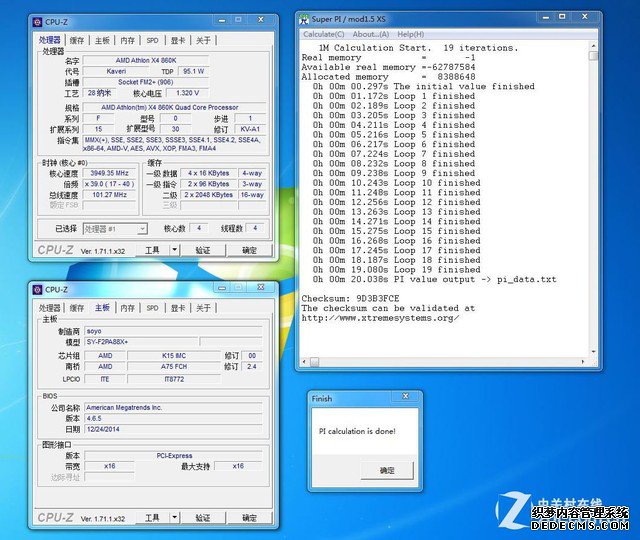Click the 1.320 V core voltage value
The height and width of the screenshot is (540, 640).
tap(187, 93)
